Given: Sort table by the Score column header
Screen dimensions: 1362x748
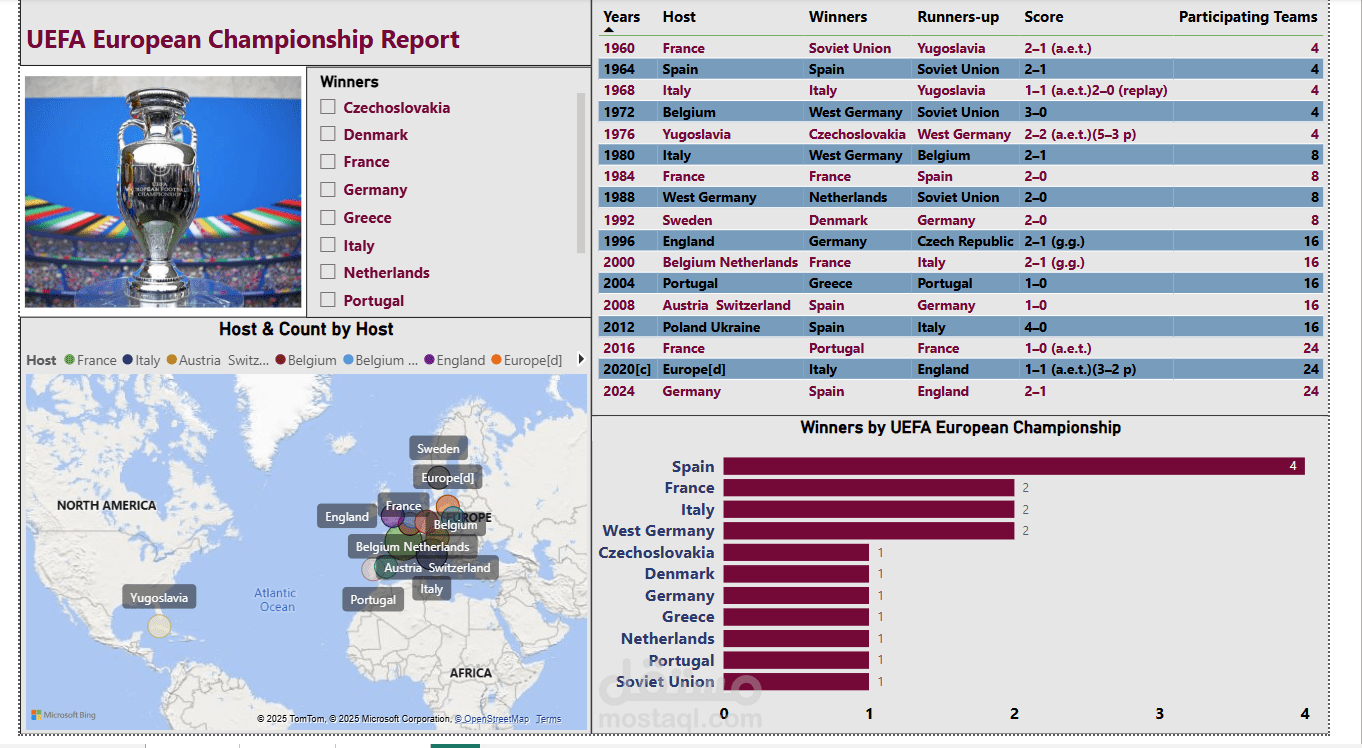Looking at the screenshot, I should pos(1044,17).
